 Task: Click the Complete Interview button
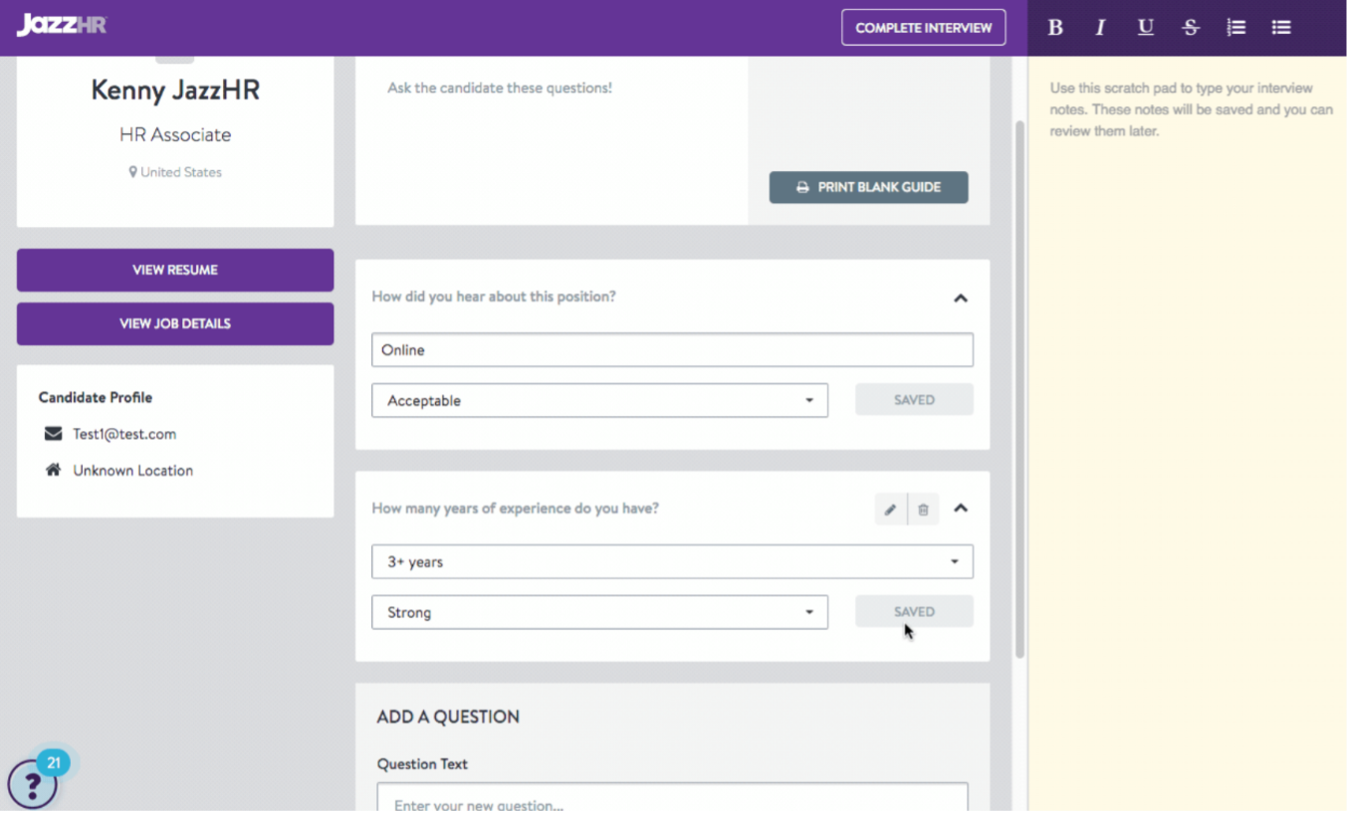[923, 28]
